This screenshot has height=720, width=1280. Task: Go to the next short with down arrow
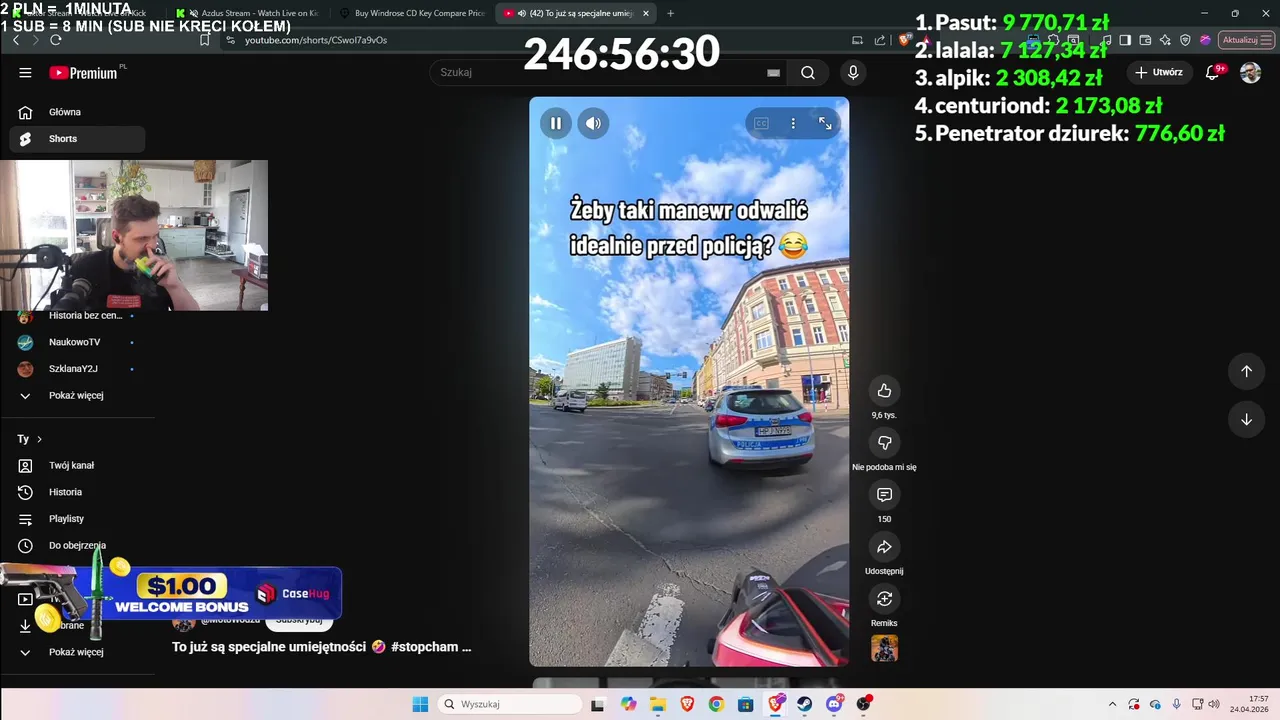tap(1246, 419)
